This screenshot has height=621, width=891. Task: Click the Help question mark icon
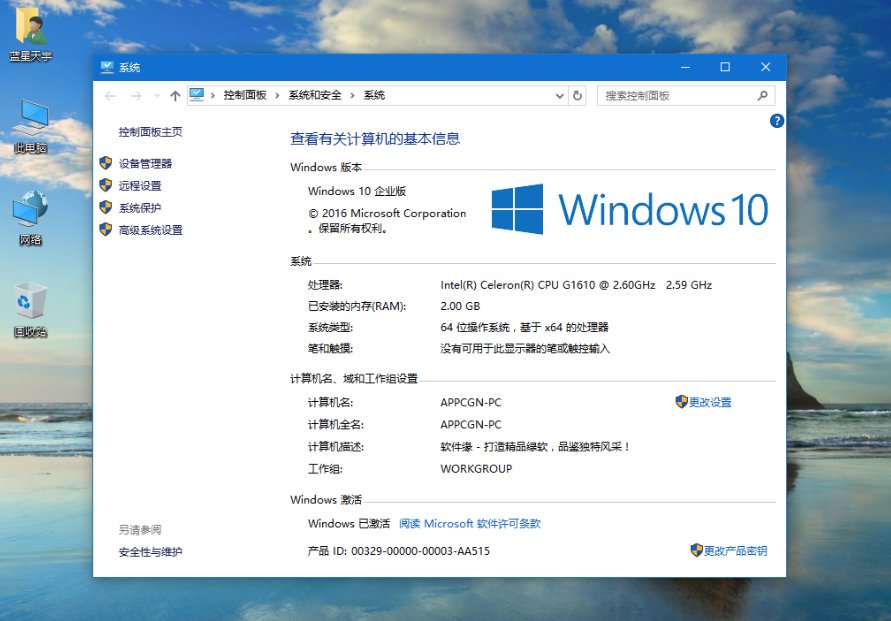coord(777,121)
